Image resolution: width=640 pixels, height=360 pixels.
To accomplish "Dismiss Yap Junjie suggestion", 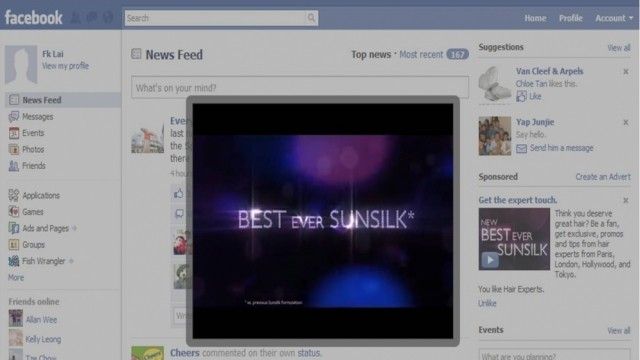I will 626,122.
